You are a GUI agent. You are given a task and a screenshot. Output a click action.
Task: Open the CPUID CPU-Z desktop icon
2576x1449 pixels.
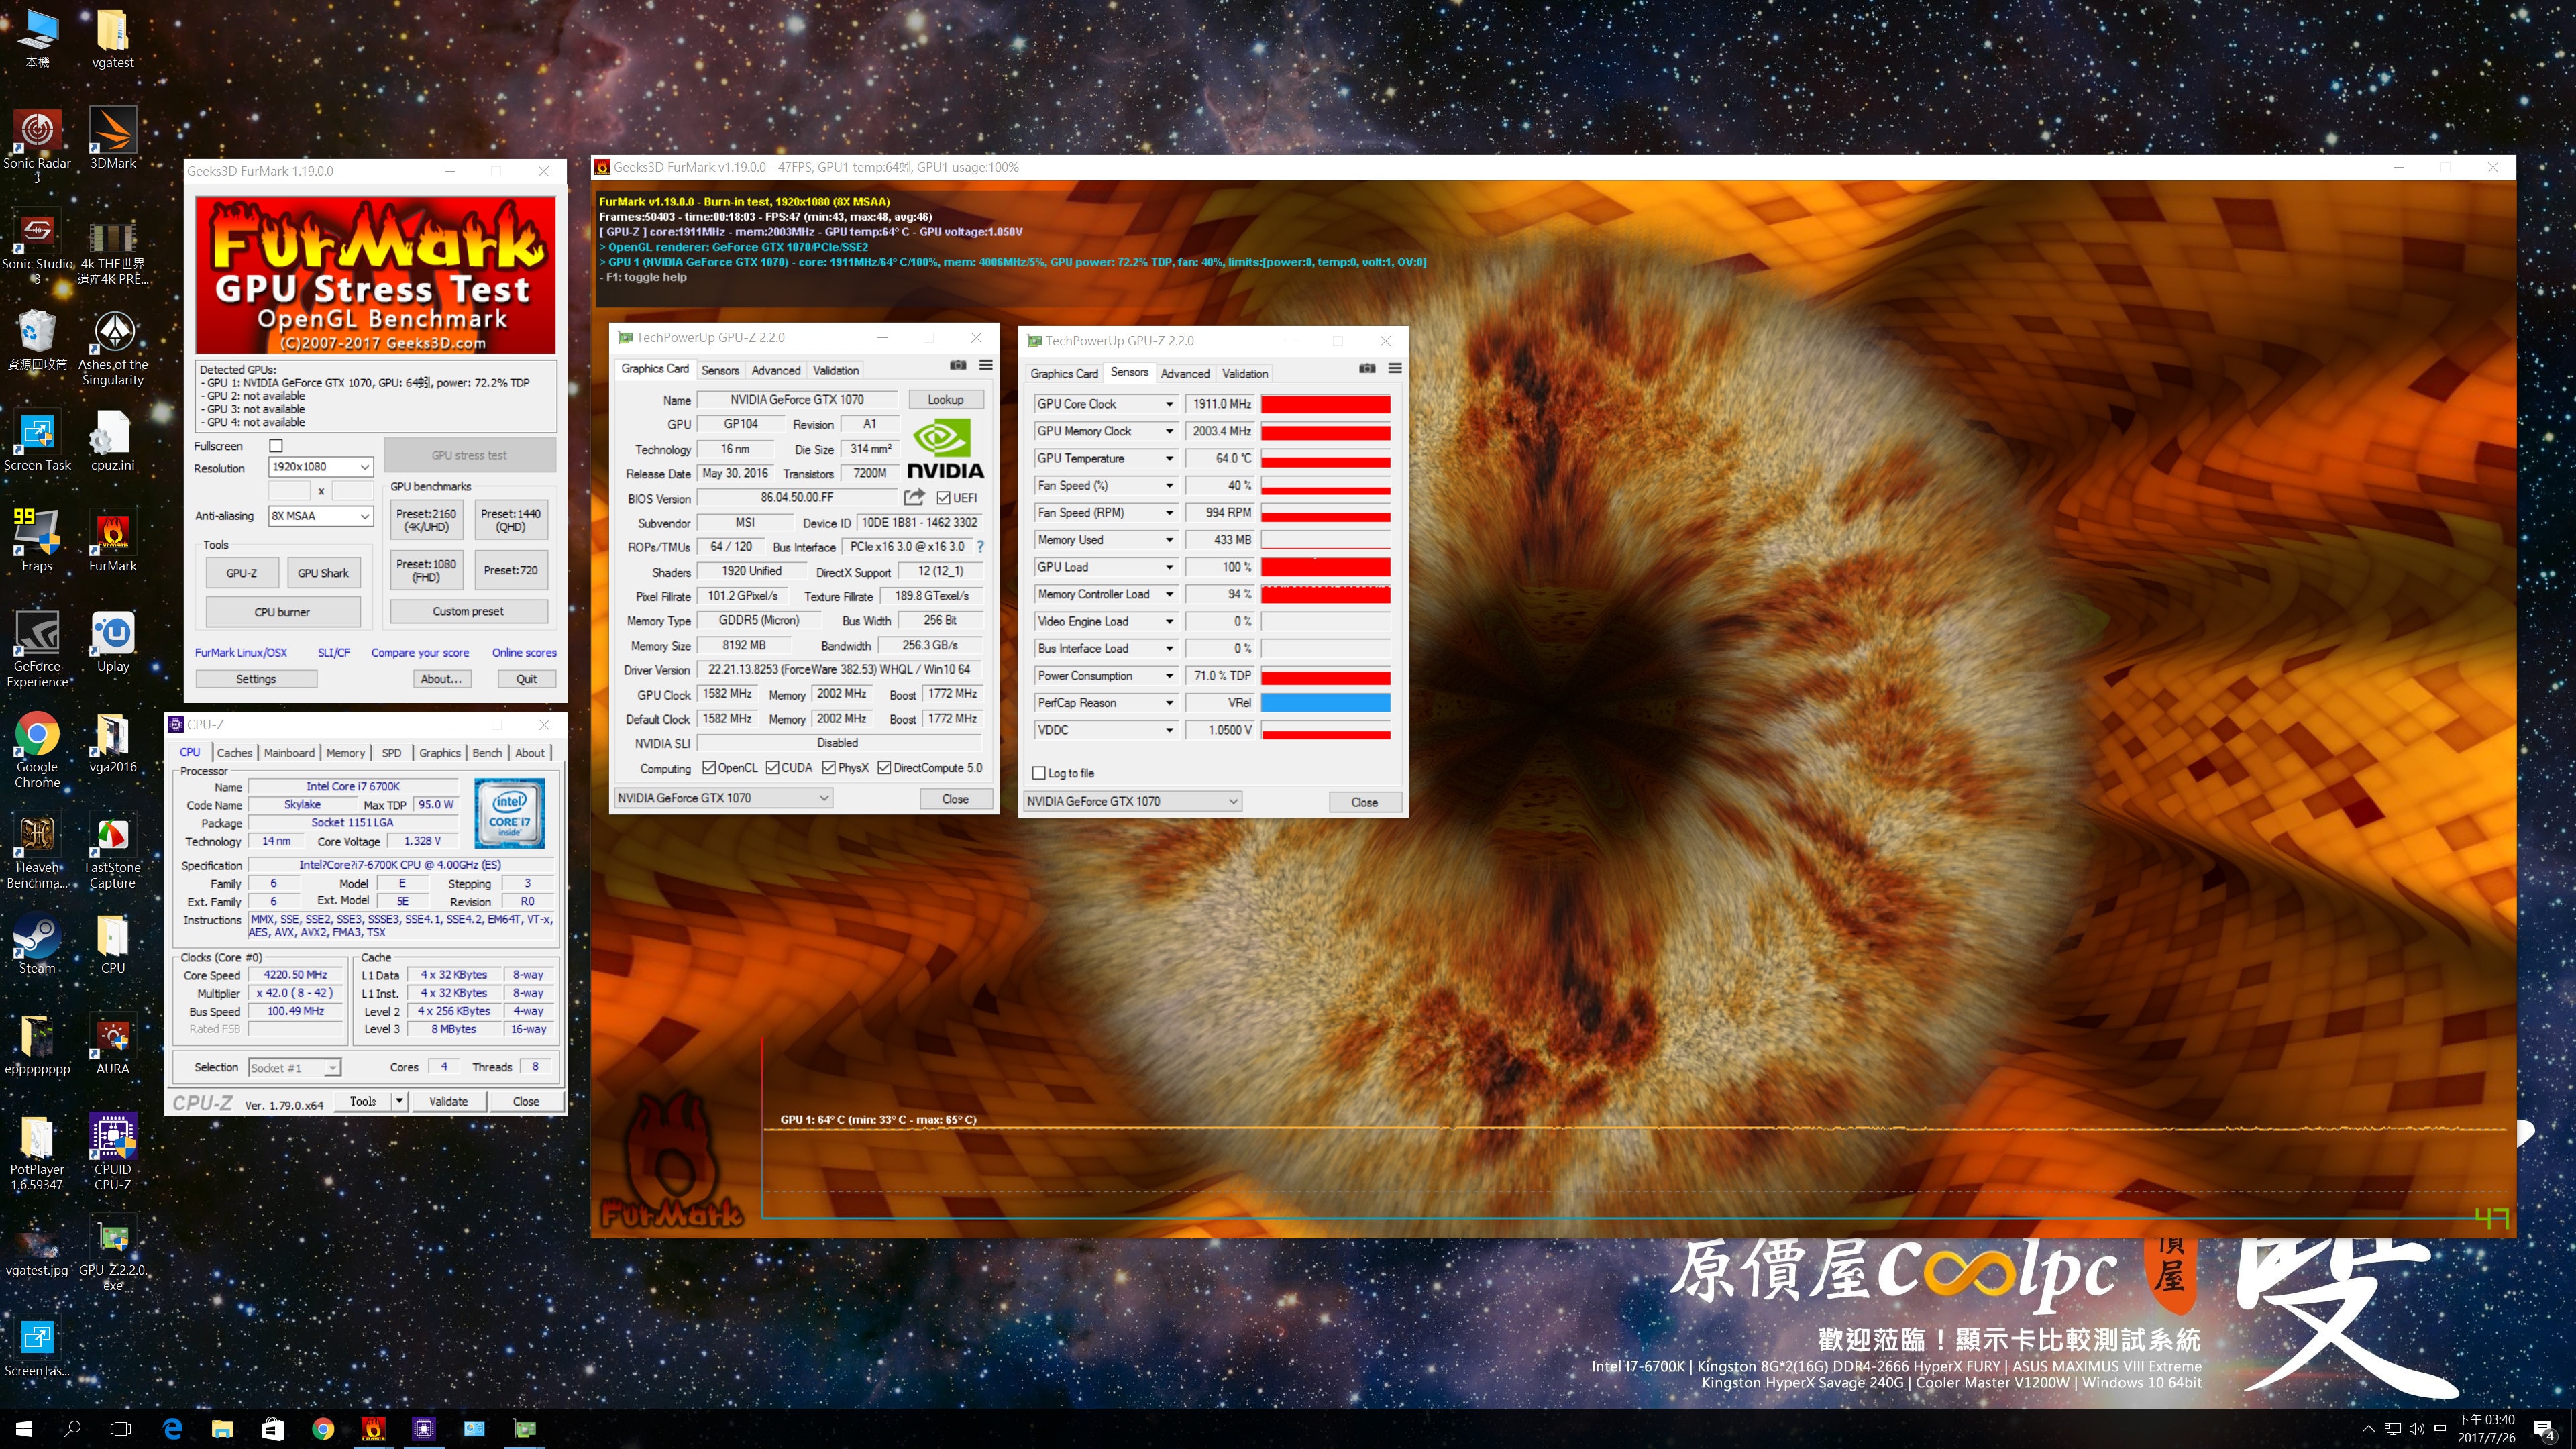113,1152
